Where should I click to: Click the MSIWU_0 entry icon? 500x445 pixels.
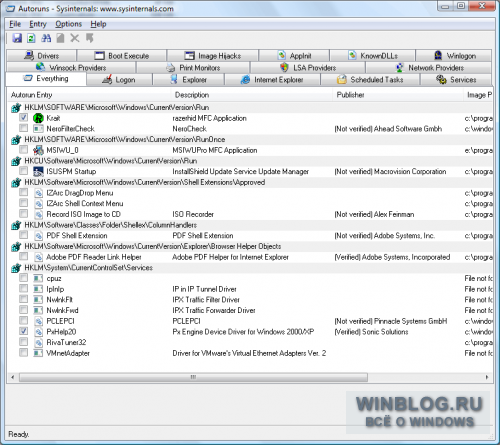(38, 150)
